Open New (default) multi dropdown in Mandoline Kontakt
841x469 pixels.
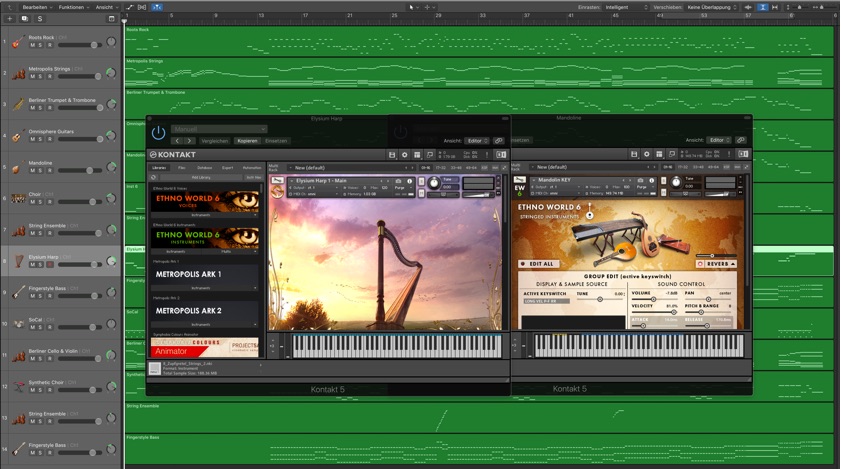tap(594, 167)
